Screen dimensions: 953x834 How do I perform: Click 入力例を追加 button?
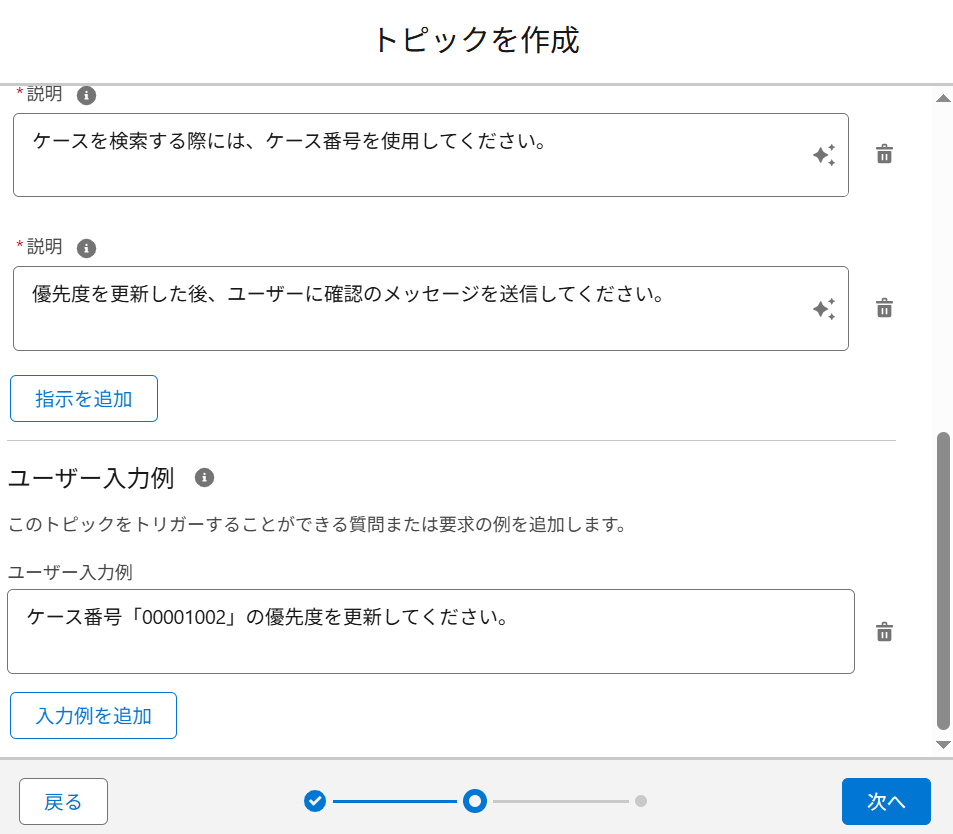tap(94, 715)
